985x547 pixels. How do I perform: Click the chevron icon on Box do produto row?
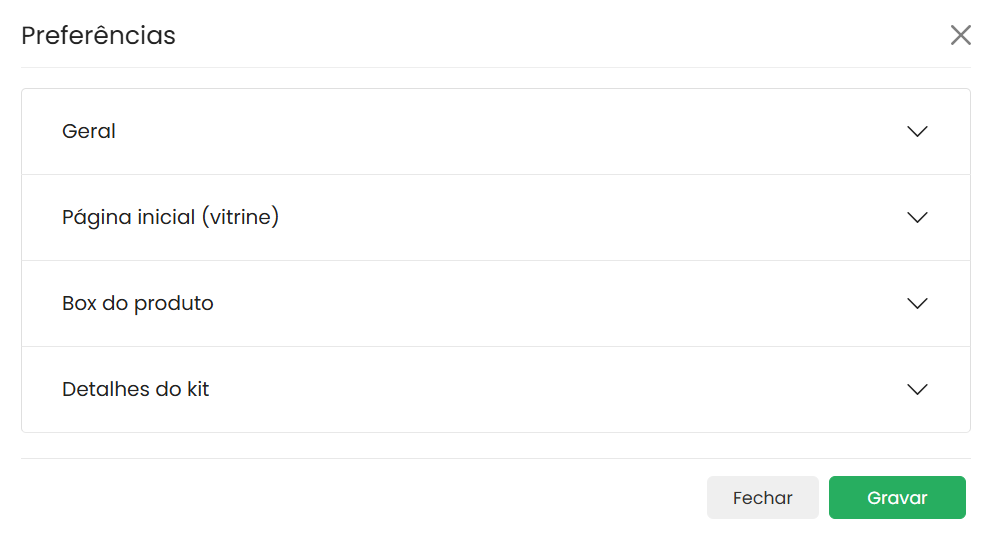(x=917, y=304)
